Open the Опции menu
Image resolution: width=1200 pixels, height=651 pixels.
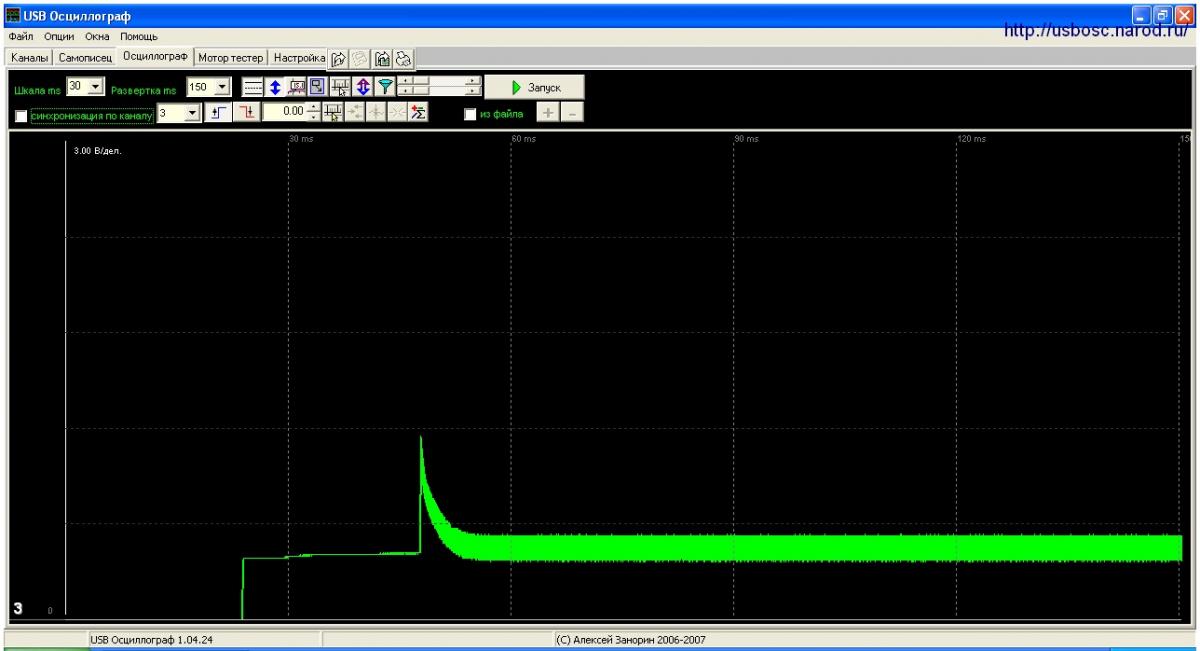click(59, 37)
